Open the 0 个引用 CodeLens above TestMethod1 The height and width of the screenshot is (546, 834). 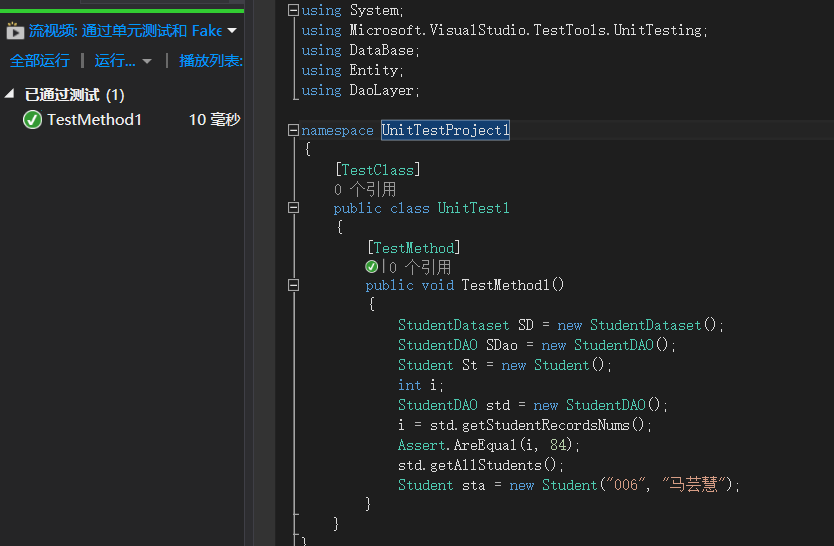pyautogui.click(x=420, y=267)
